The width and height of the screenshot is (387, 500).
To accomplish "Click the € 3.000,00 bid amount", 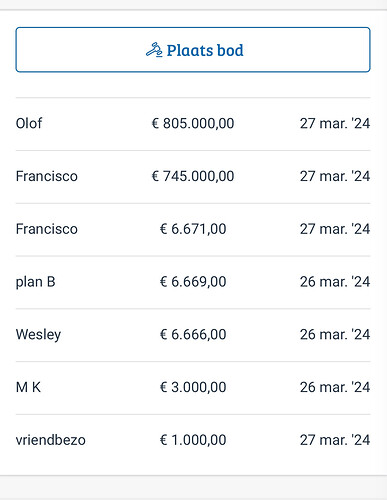I will (x=193, y=387).
